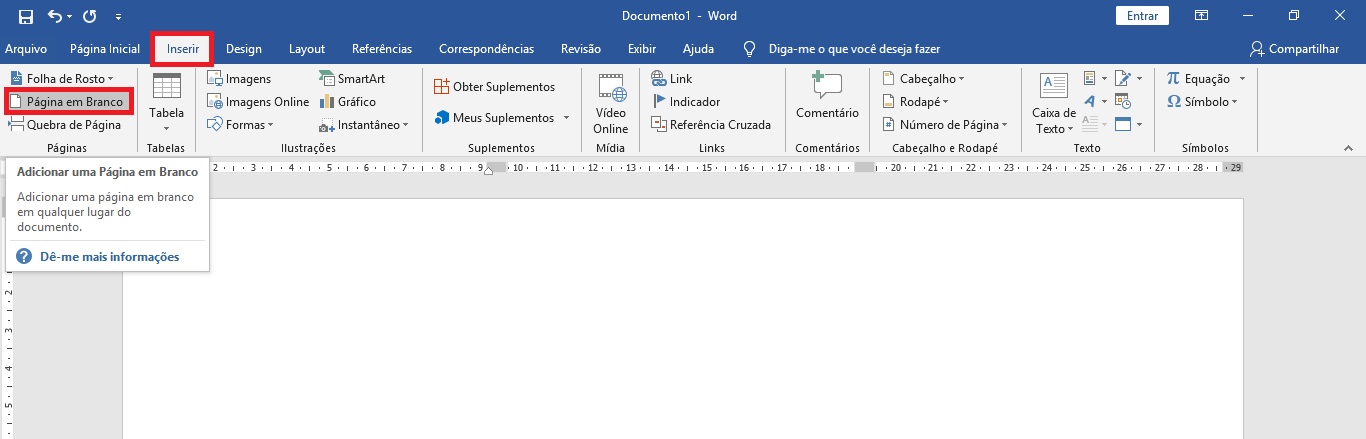Insert Imagens from the computer
The image size is (1366, 439).
click(x=238, y=78)
